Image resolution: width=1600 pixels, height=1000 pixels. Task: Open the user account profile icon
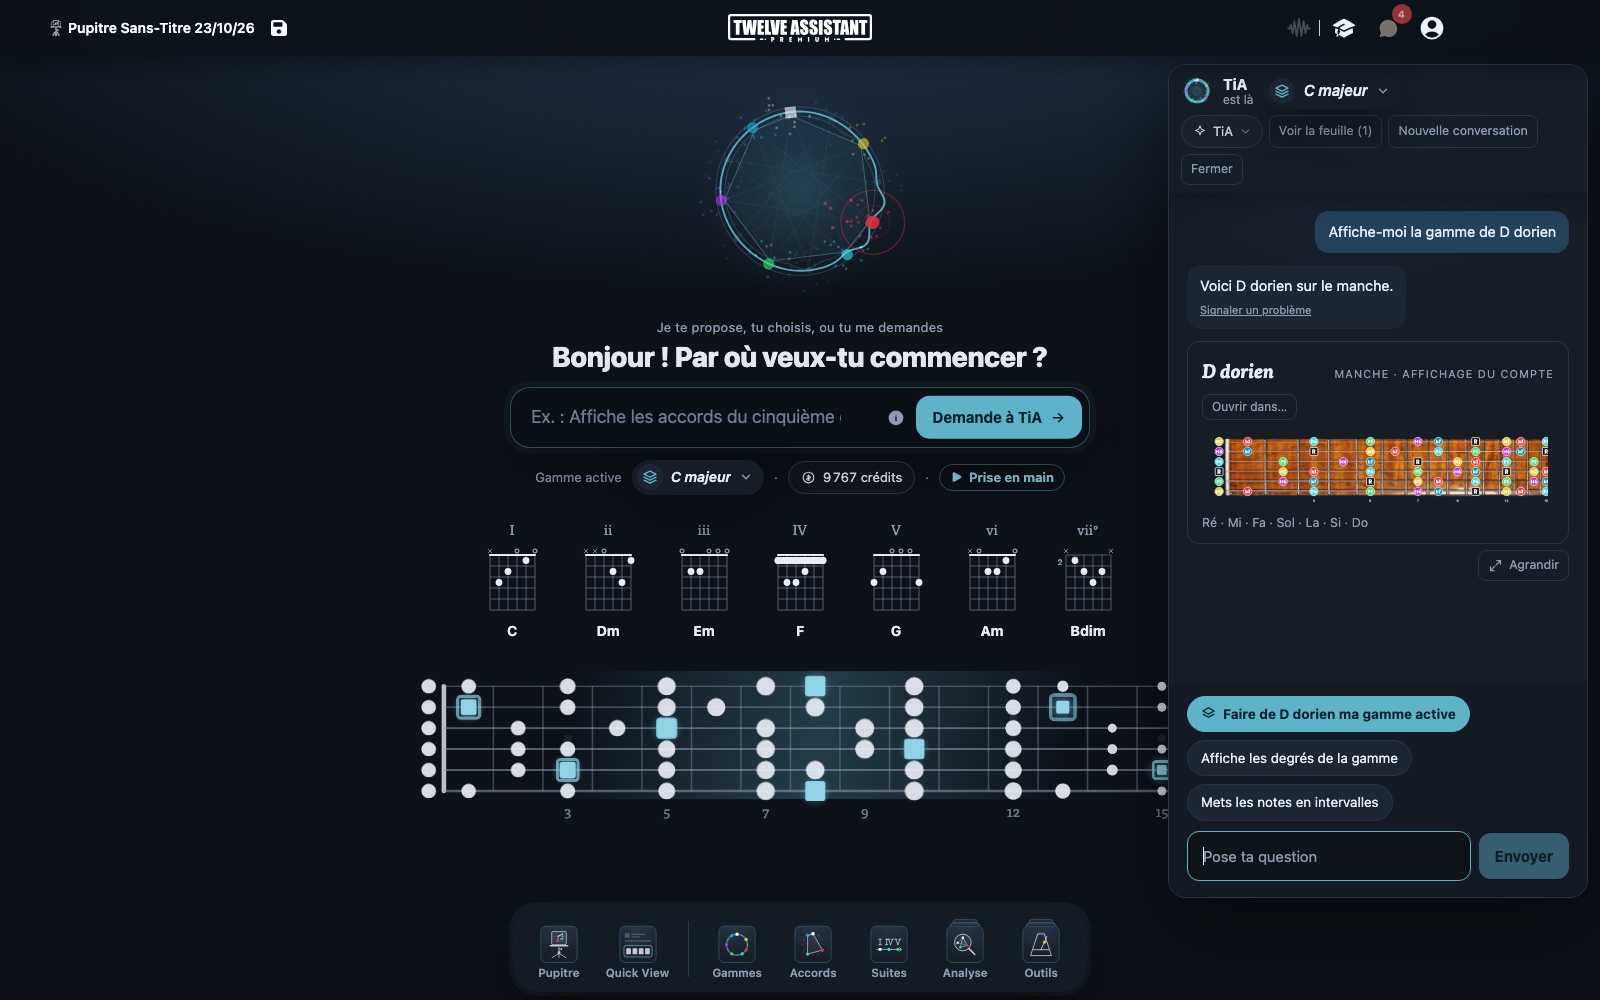coord(1432,28)
